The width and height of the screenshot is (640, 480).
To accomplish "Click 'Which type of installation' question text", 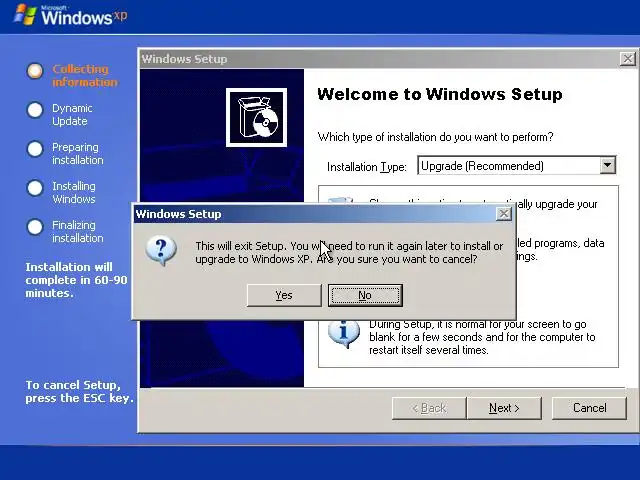I will [x=436, y=137].
